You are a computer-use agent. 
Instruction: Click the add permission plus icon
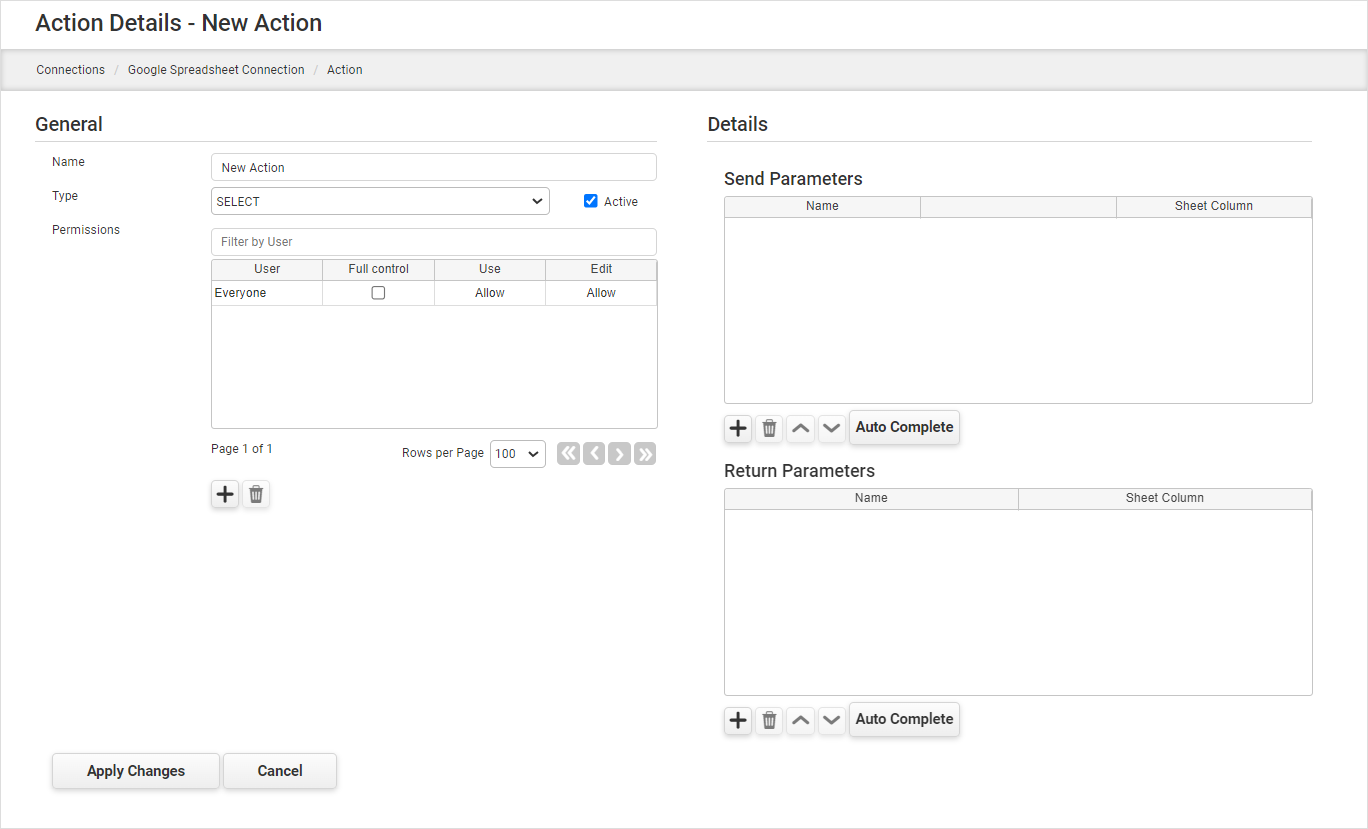tap(225, 494)
